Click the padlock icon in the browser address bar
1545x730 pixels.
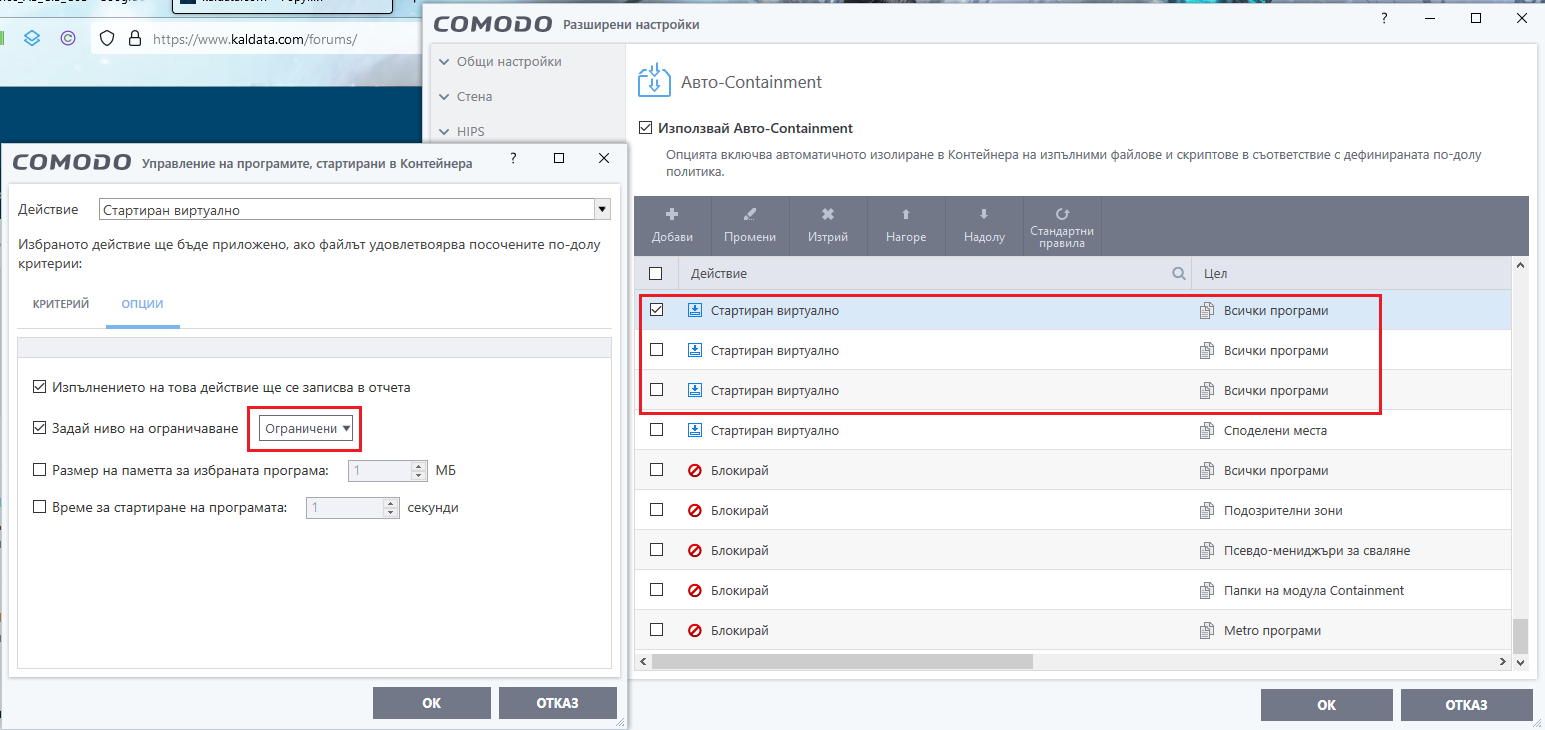click(135, 39)
